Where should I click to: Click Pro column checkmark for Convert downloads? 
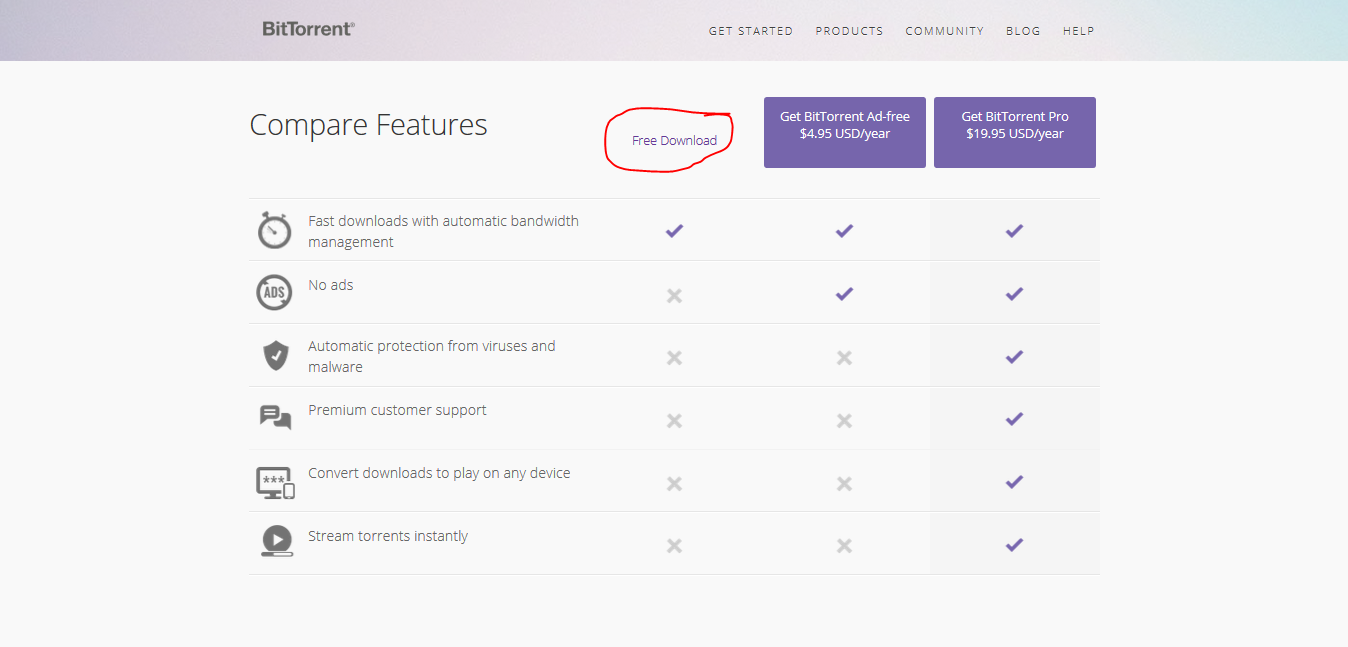[1014, 482]
